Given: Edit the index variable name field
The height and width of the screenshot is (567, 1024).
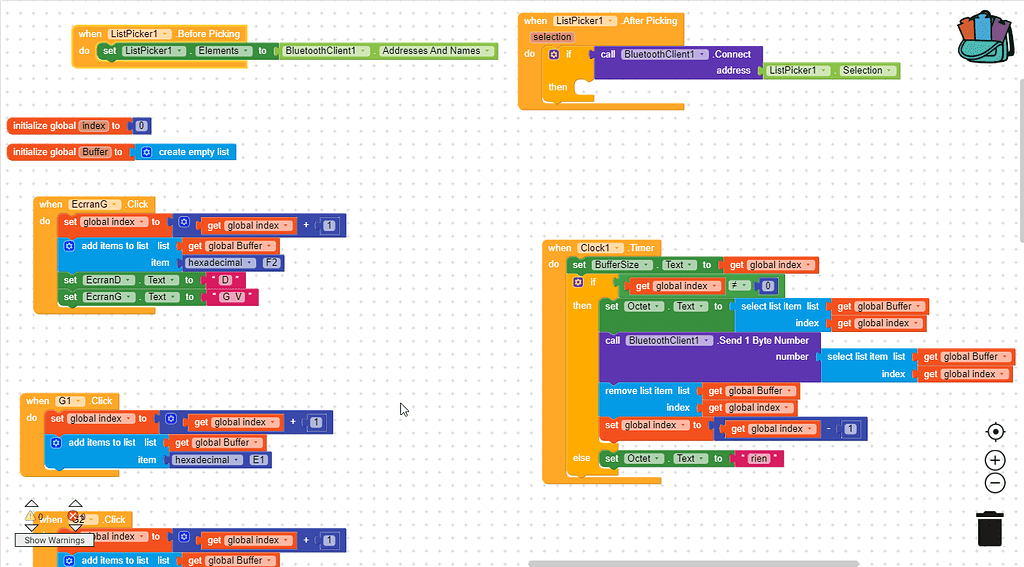Looking at the screenshot, I should 93,126.
